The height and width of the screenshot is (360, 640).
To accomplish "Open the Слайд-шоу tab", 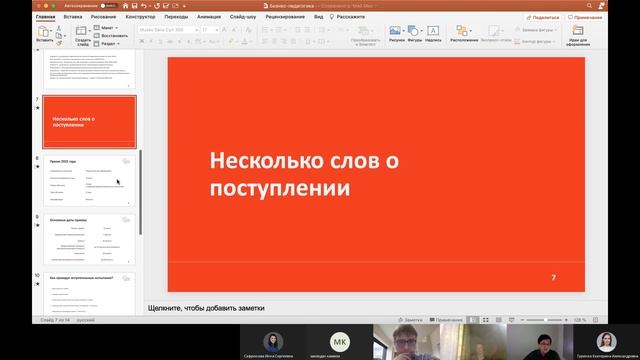I will (243, 17).
